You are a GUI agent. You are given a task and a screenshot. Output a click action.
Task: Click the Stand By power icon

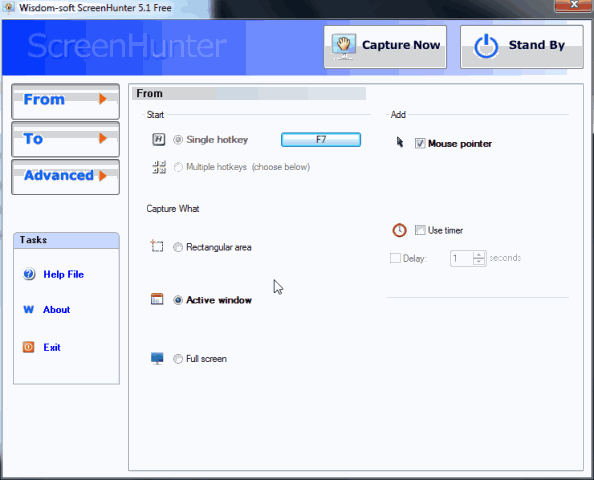click(486, 47)
